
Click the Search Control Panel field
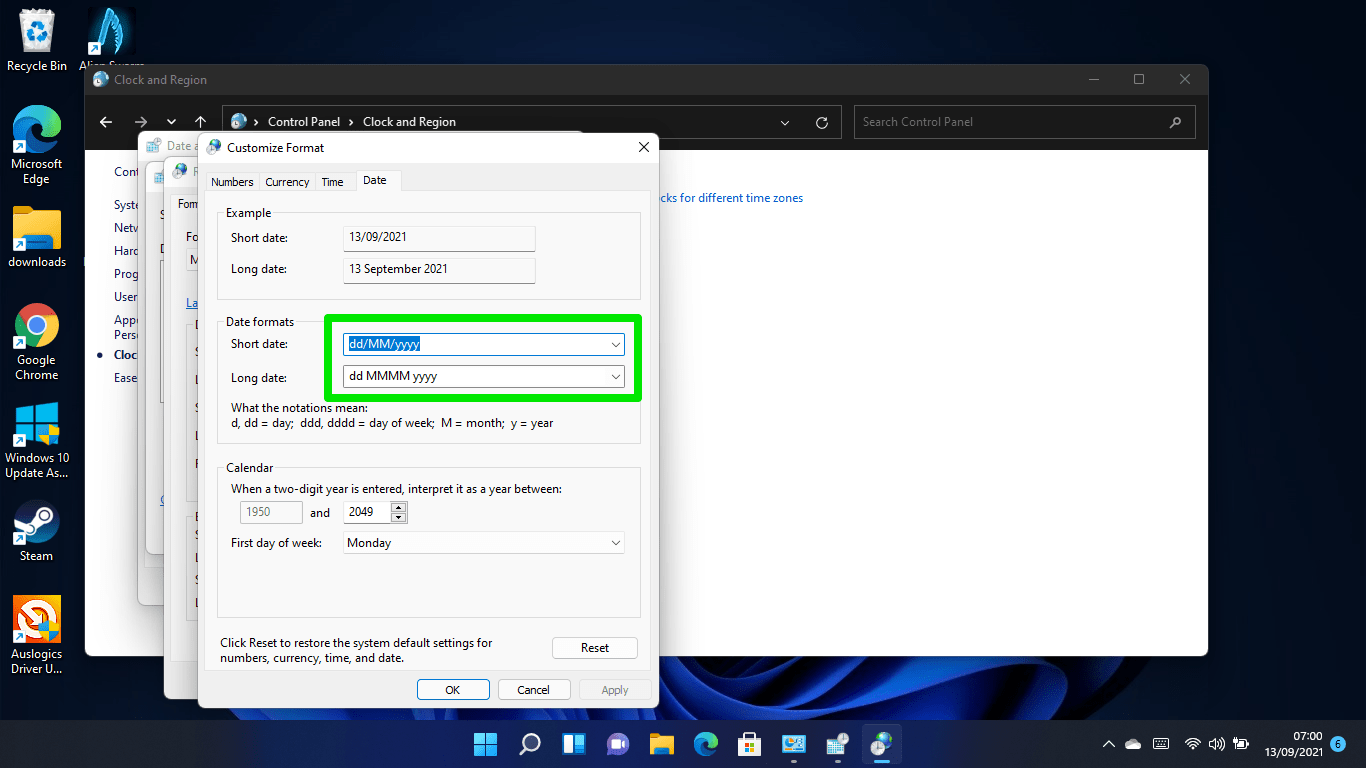[x=1010, y=122]
